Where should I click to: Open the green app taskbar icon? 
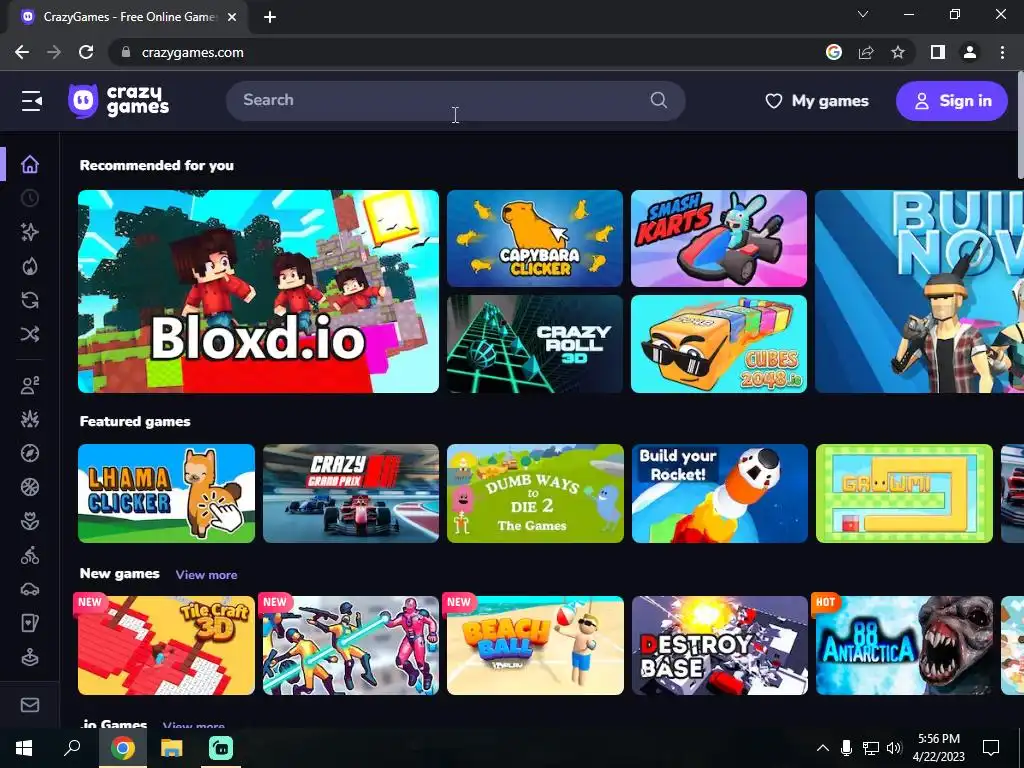[x=221, y=748]
